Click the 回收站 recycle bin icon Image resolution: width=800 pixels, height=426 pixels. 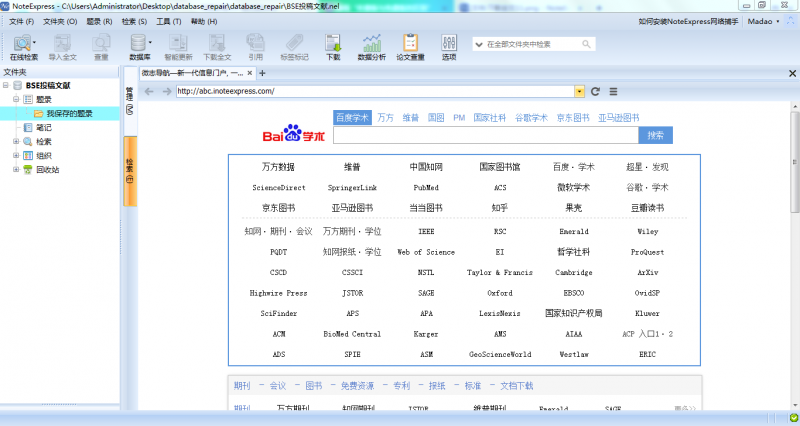point(28,169)
